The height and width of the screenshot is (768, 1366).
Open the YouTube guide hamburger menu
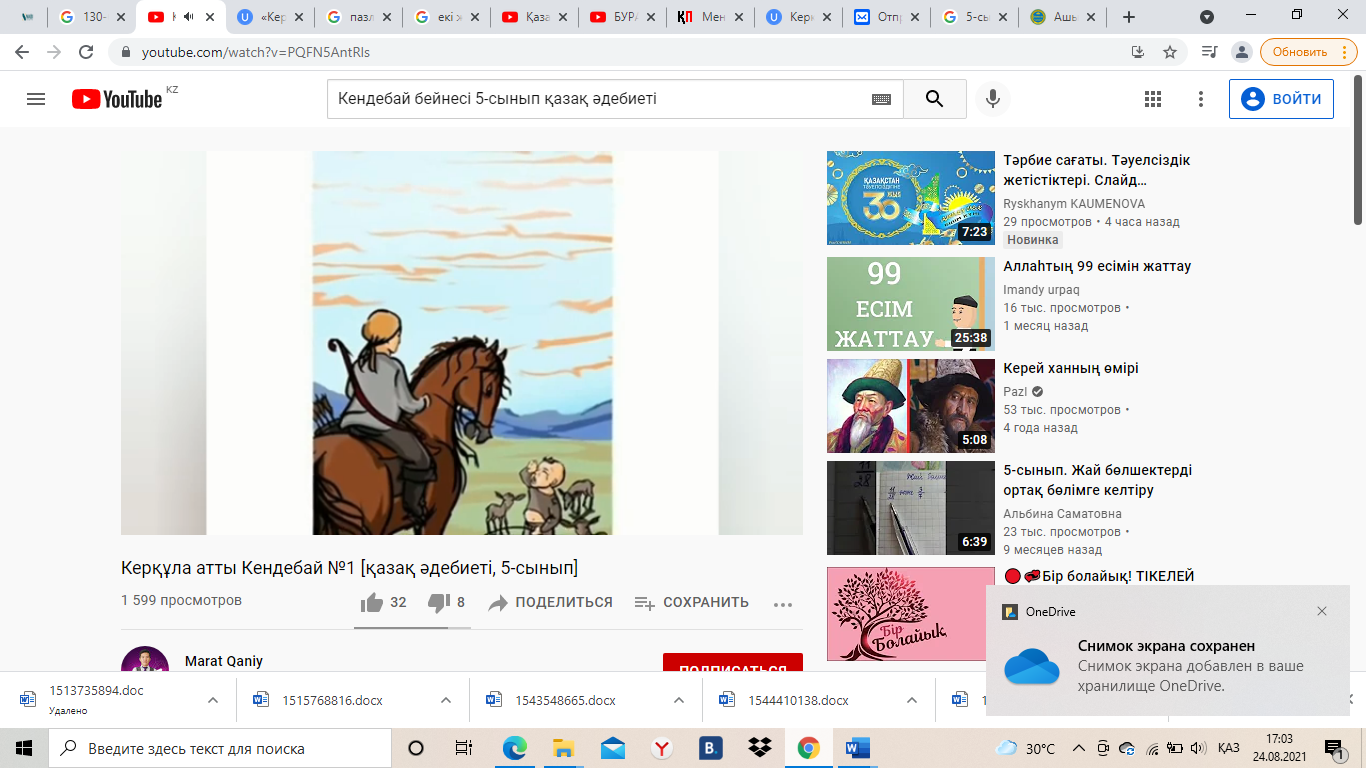pos(36,99)
